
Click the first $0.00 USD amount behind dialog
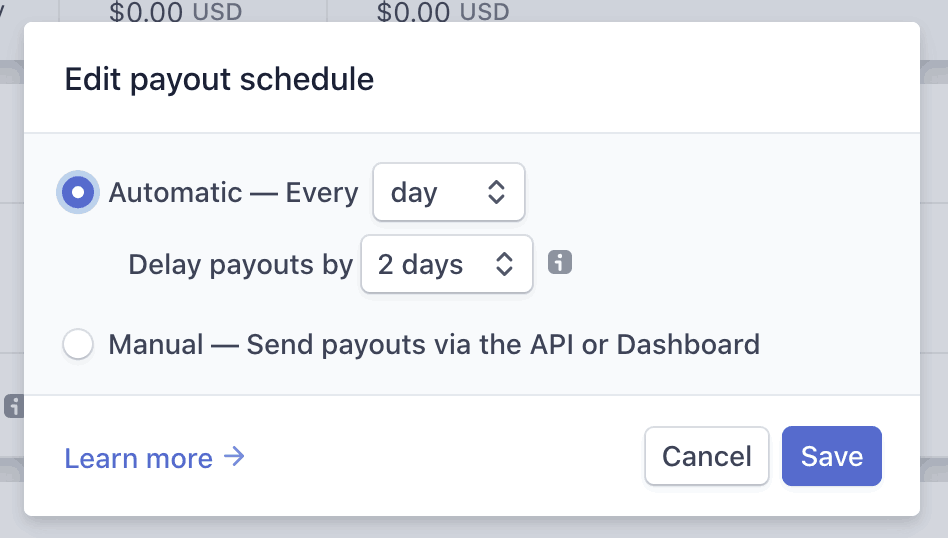click(x=175, y=11)
